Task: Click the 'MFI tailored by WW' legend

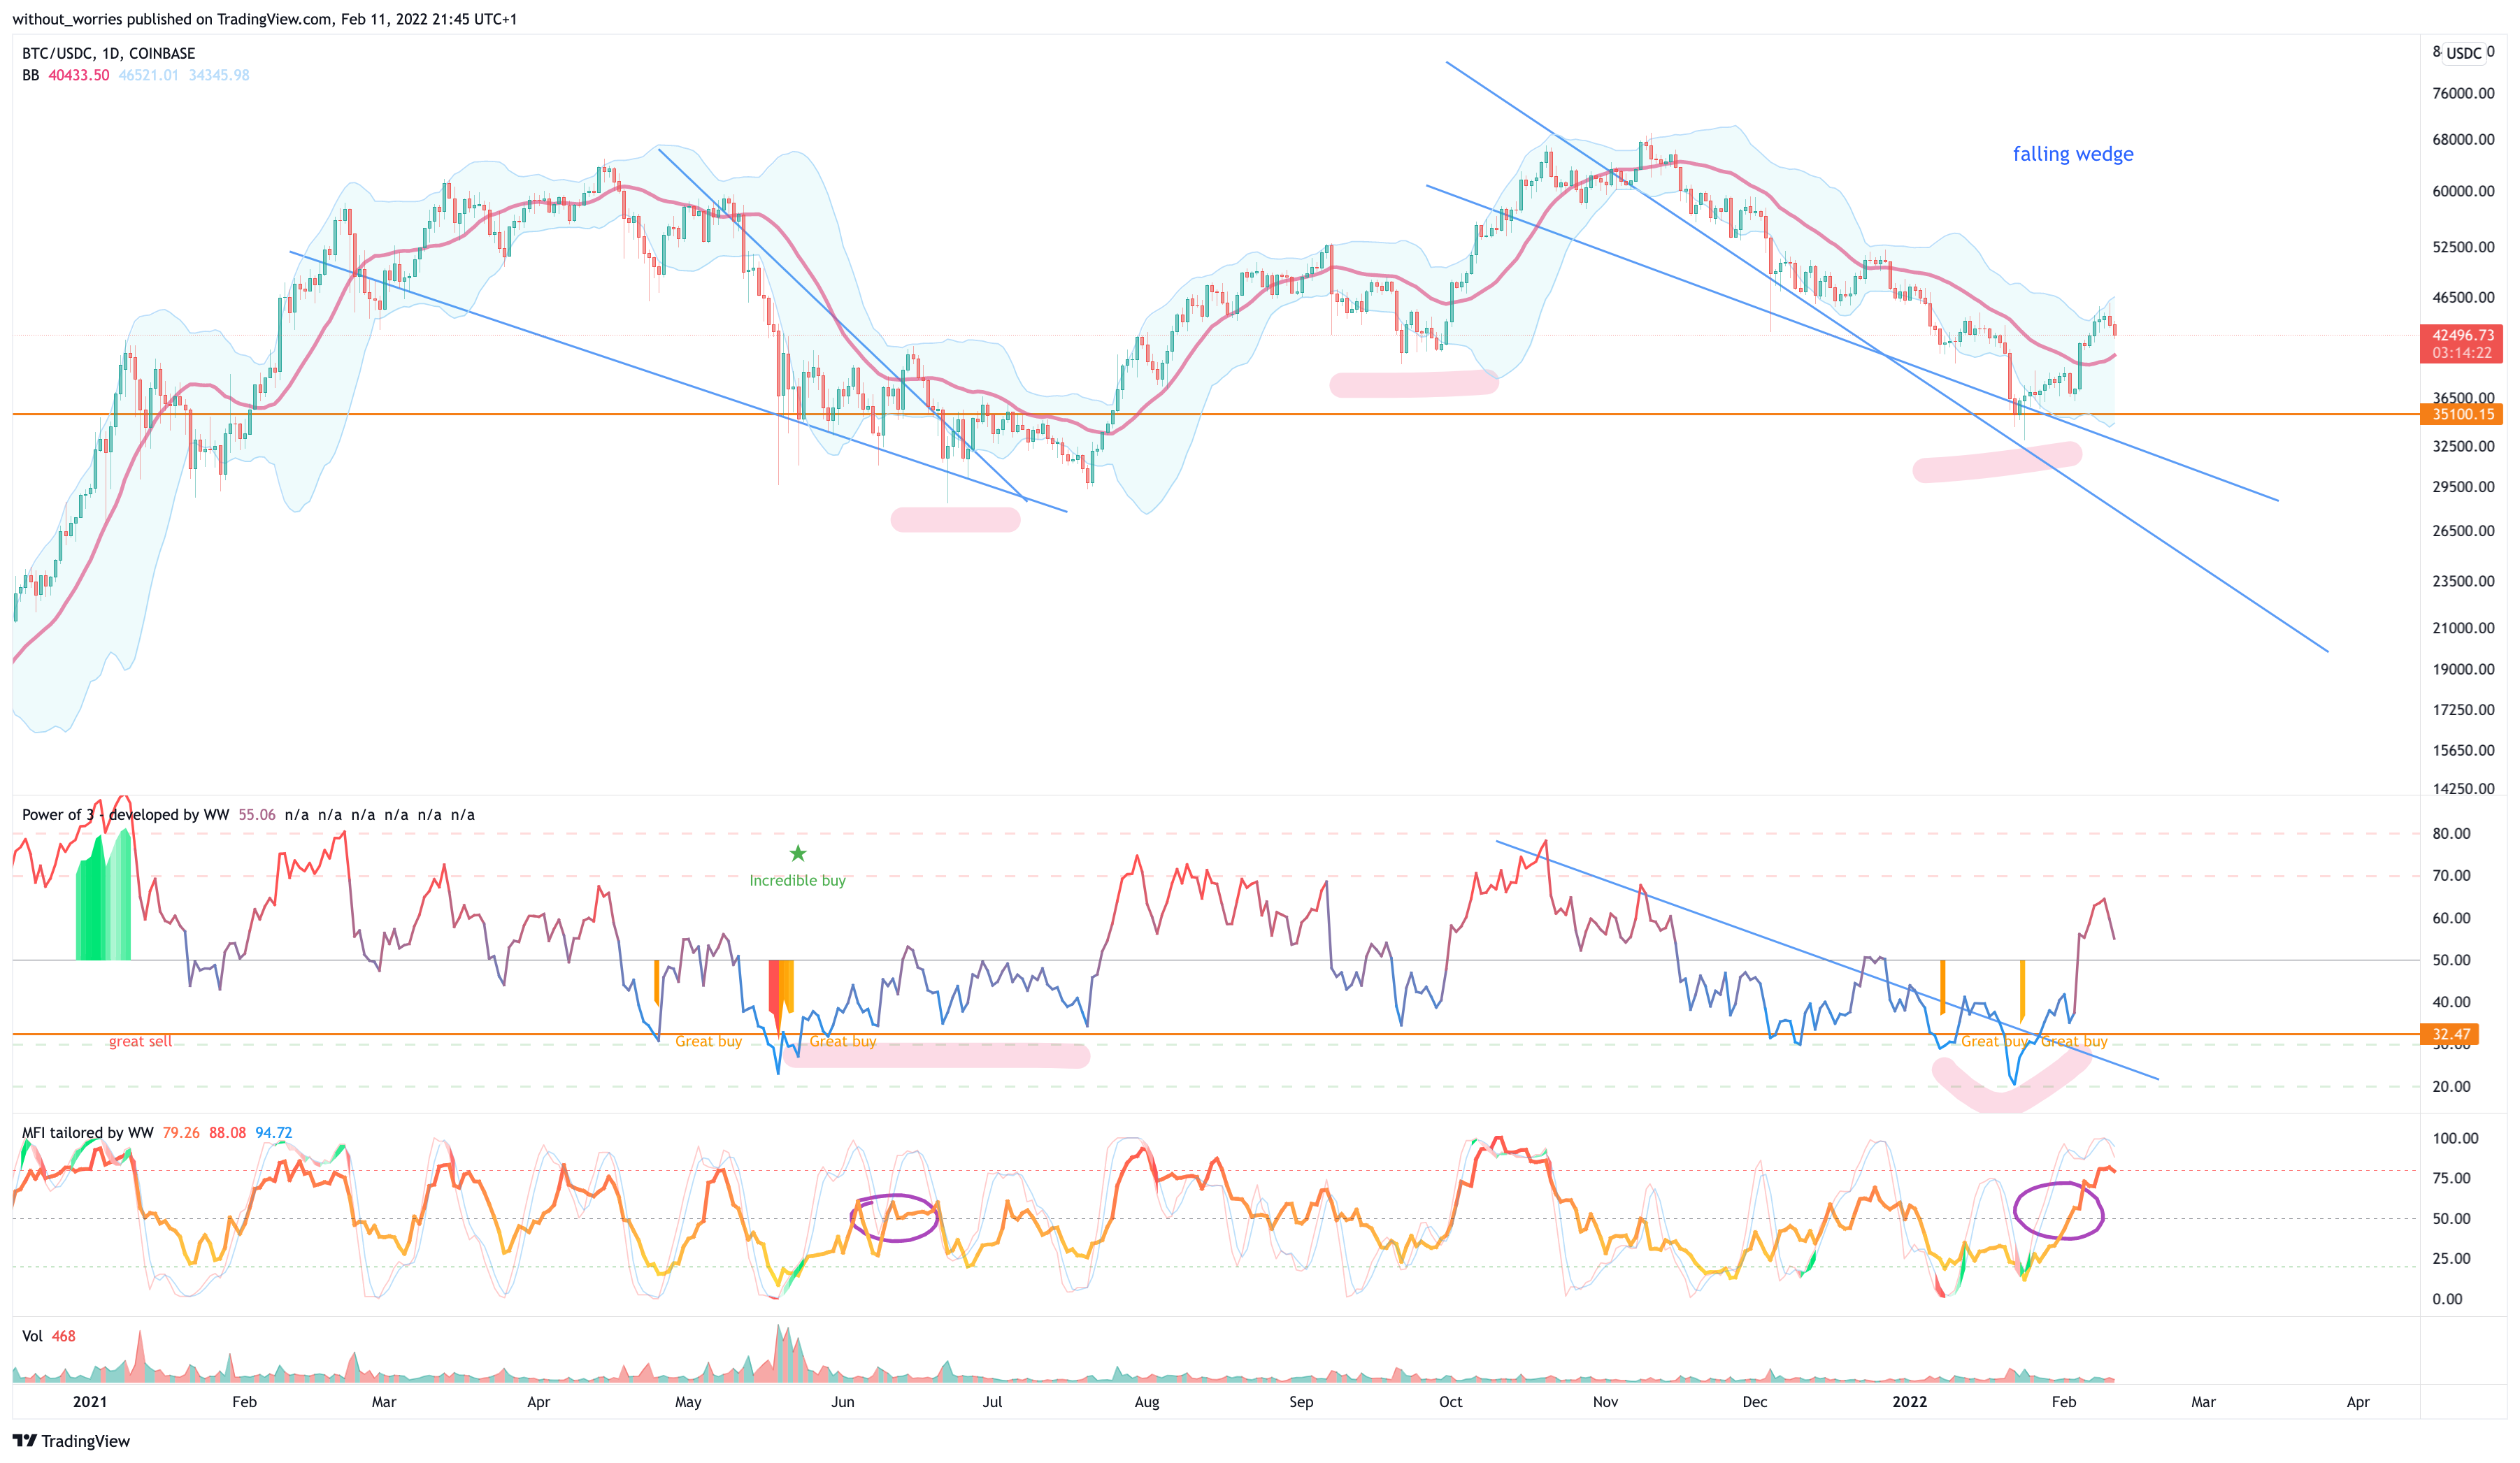Action: click(x=88, y=1132)
